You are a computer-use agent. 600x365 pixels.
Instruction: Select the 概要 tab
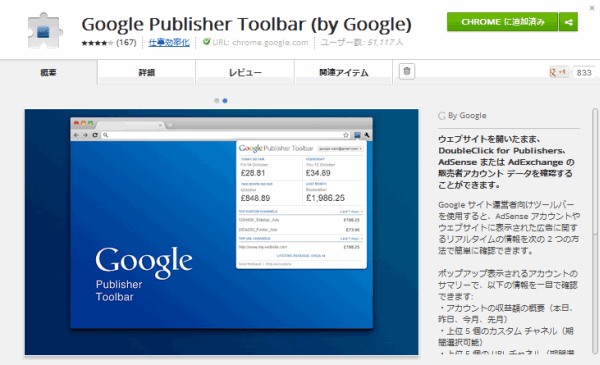(49, 72)
